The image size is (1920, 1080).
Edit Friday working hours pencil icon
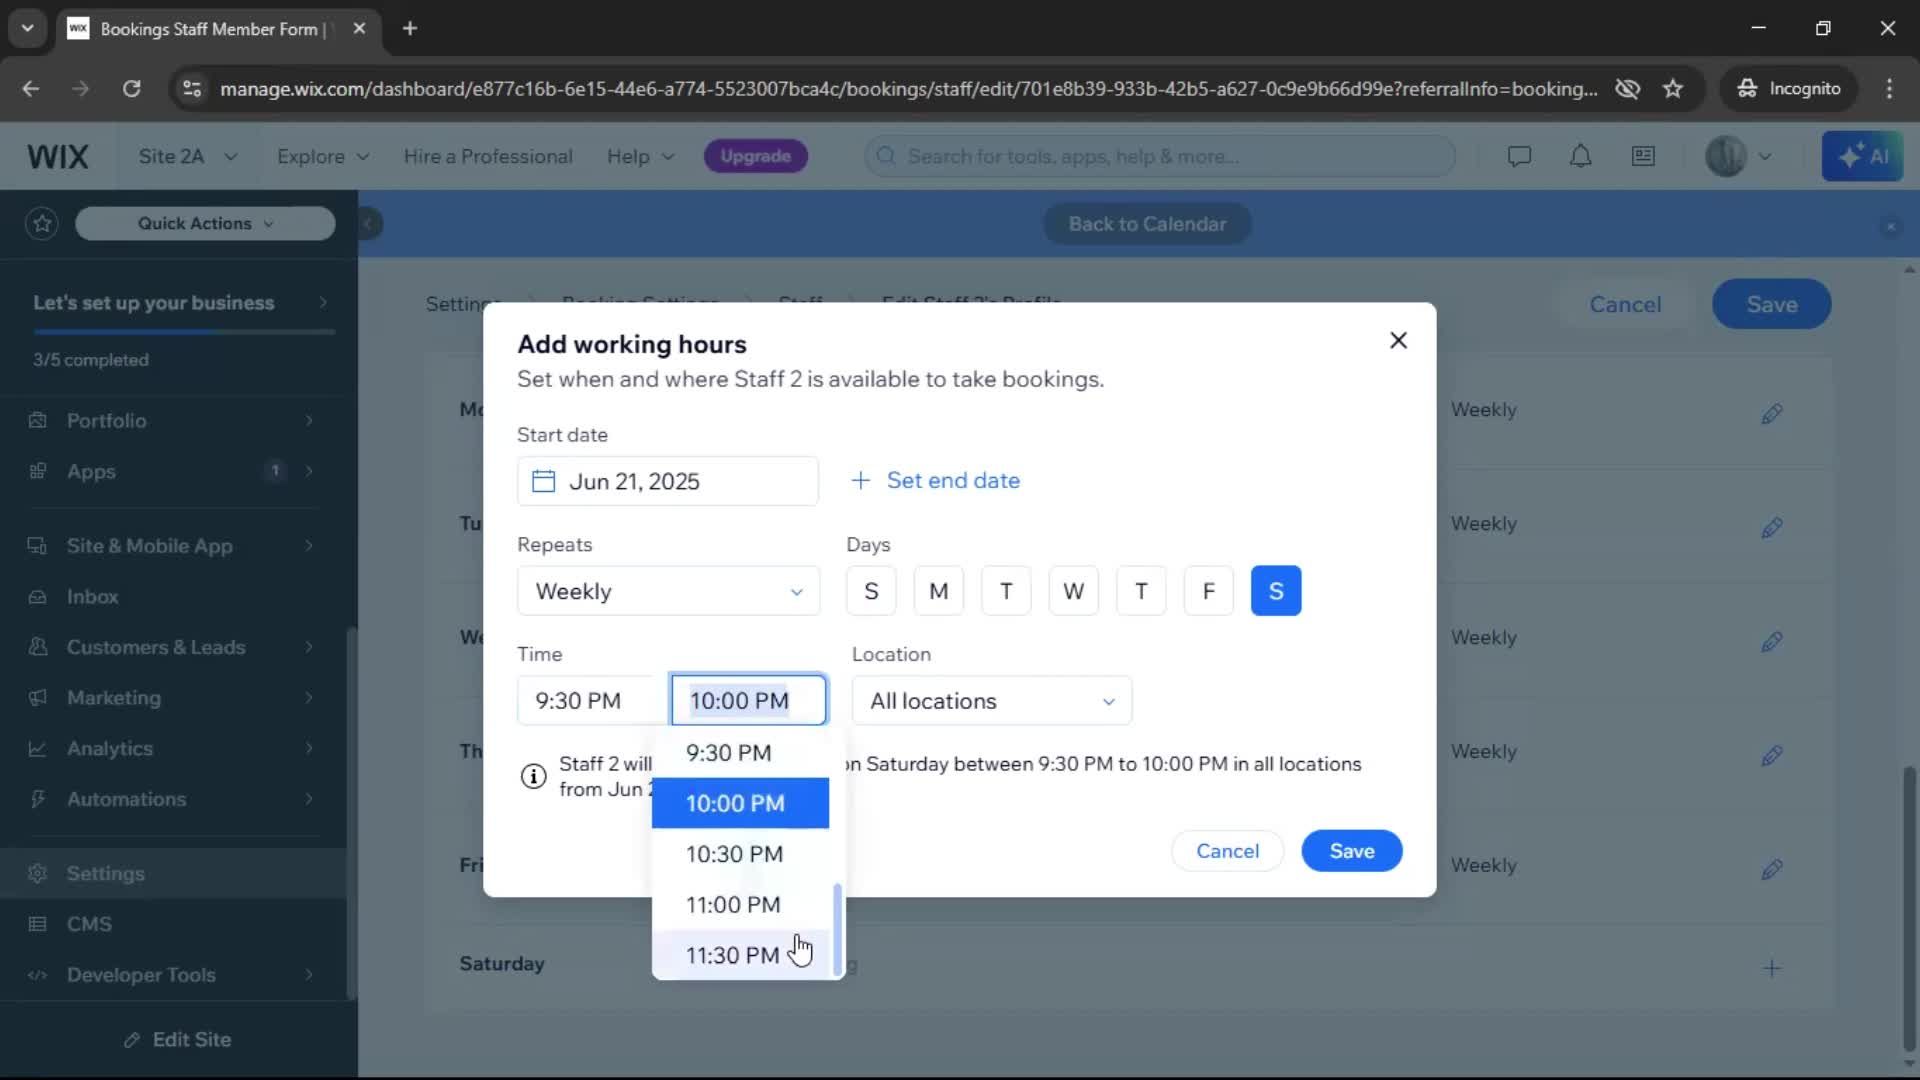(x=1771, y=869)
